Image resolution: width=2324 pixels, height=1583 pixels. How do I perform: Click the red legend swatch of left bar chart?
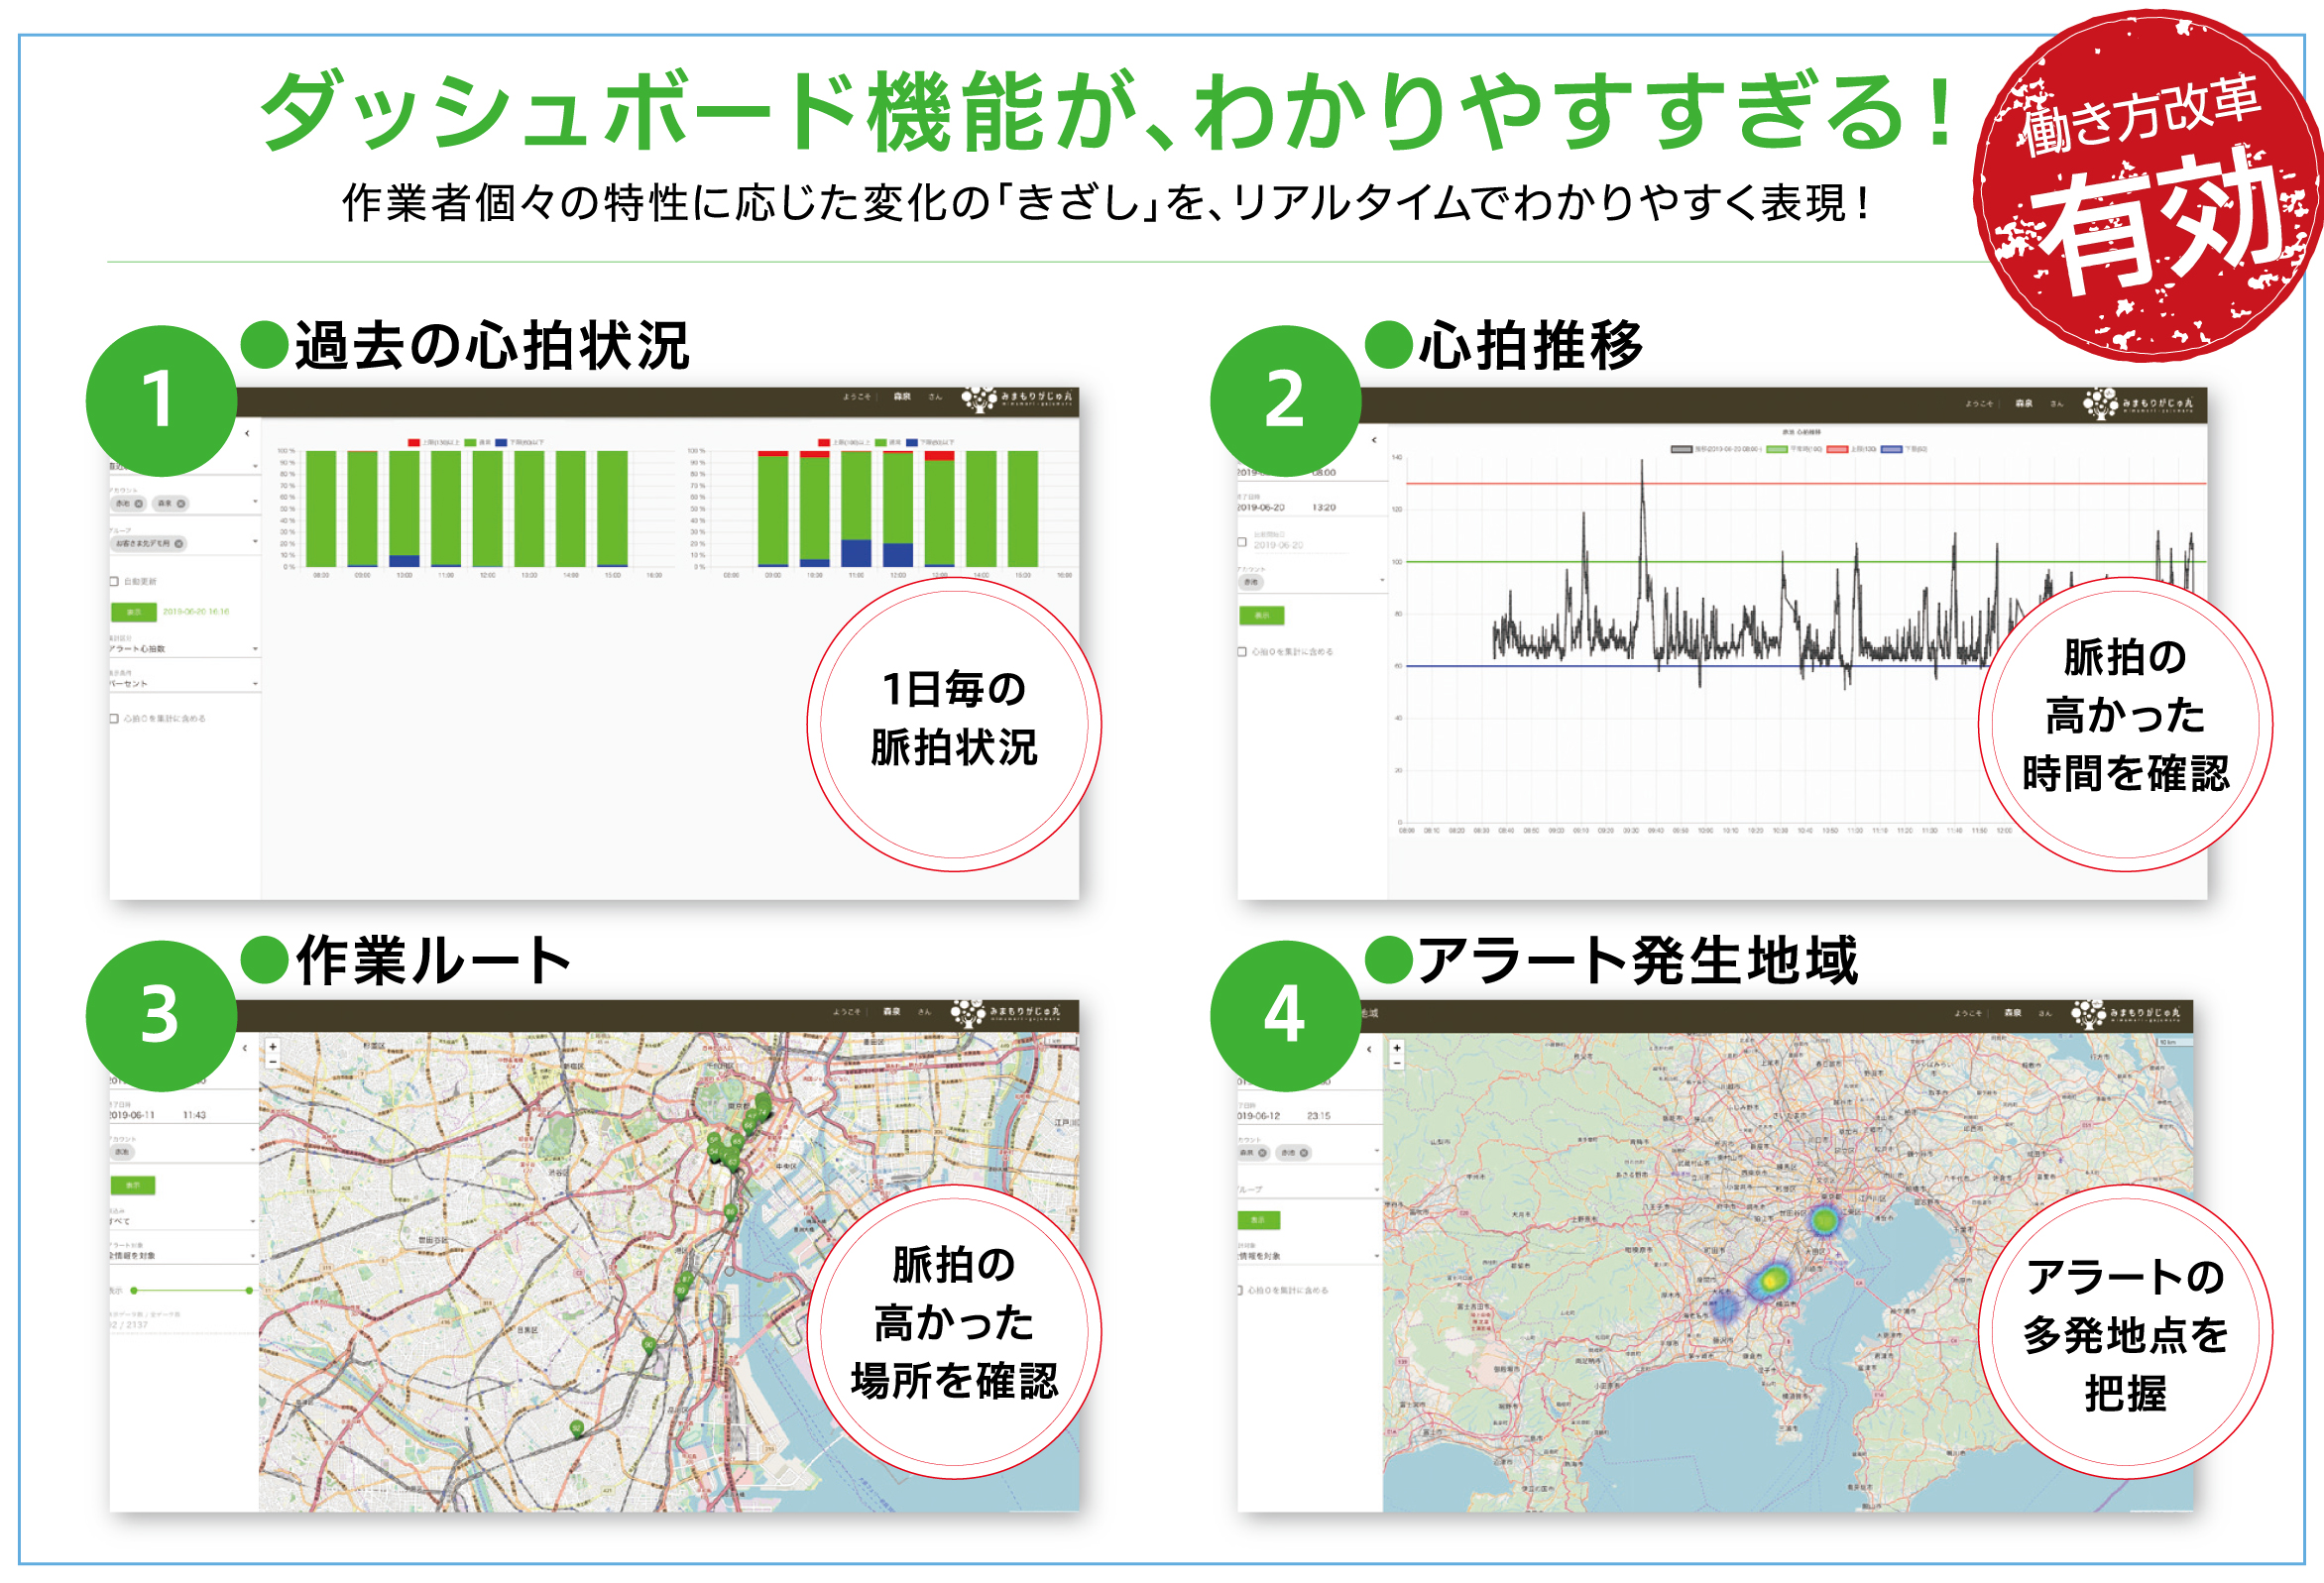click(x=414, y=442)
